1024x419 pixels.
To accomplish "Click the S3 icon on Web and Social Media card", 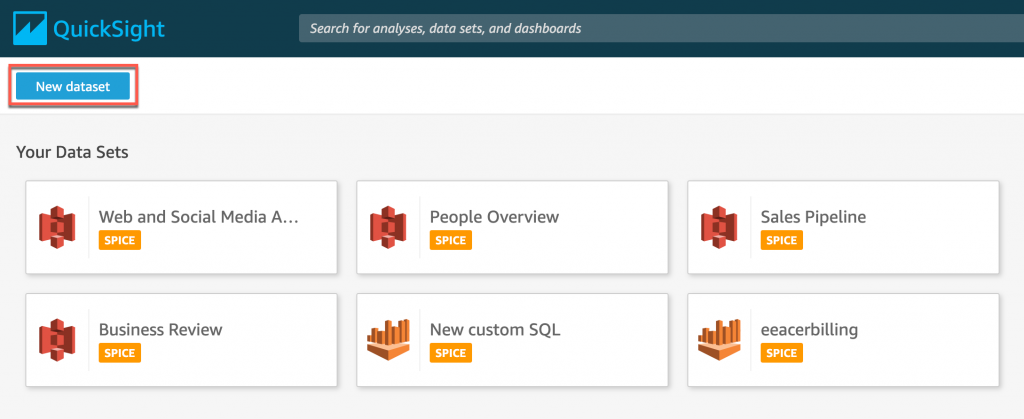I will point(57,227).
